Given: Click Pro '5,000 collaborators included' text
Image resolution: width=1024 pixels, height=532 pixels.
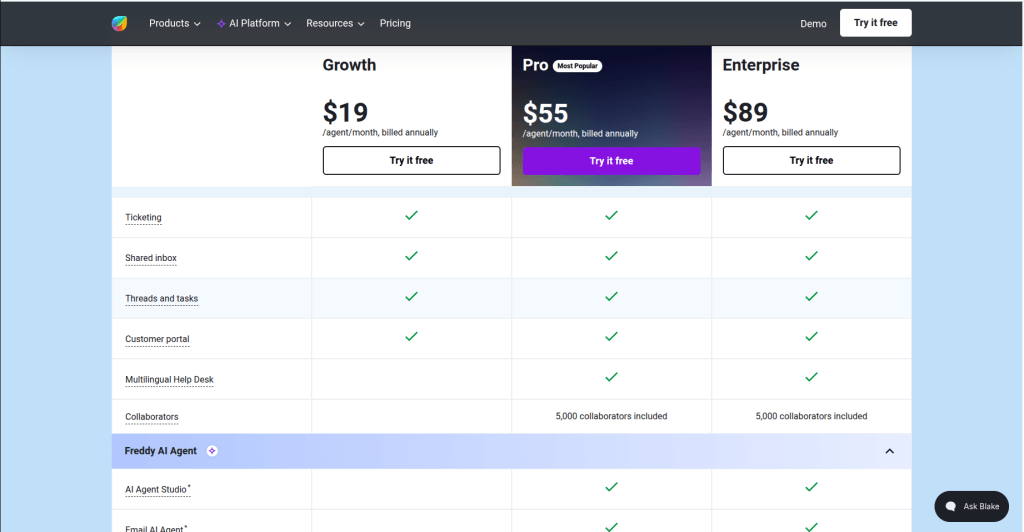Looking at the screenshot, I should coord(611,416).
